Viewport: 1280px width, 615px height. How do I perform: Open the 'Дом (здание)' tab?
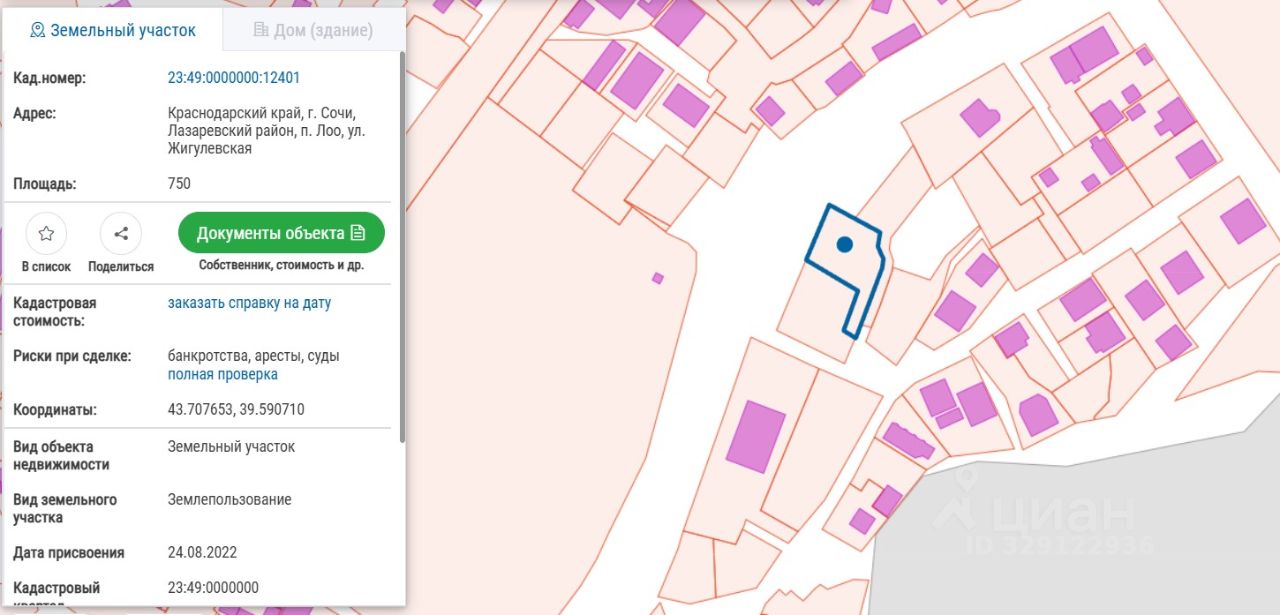pos(312,30)
